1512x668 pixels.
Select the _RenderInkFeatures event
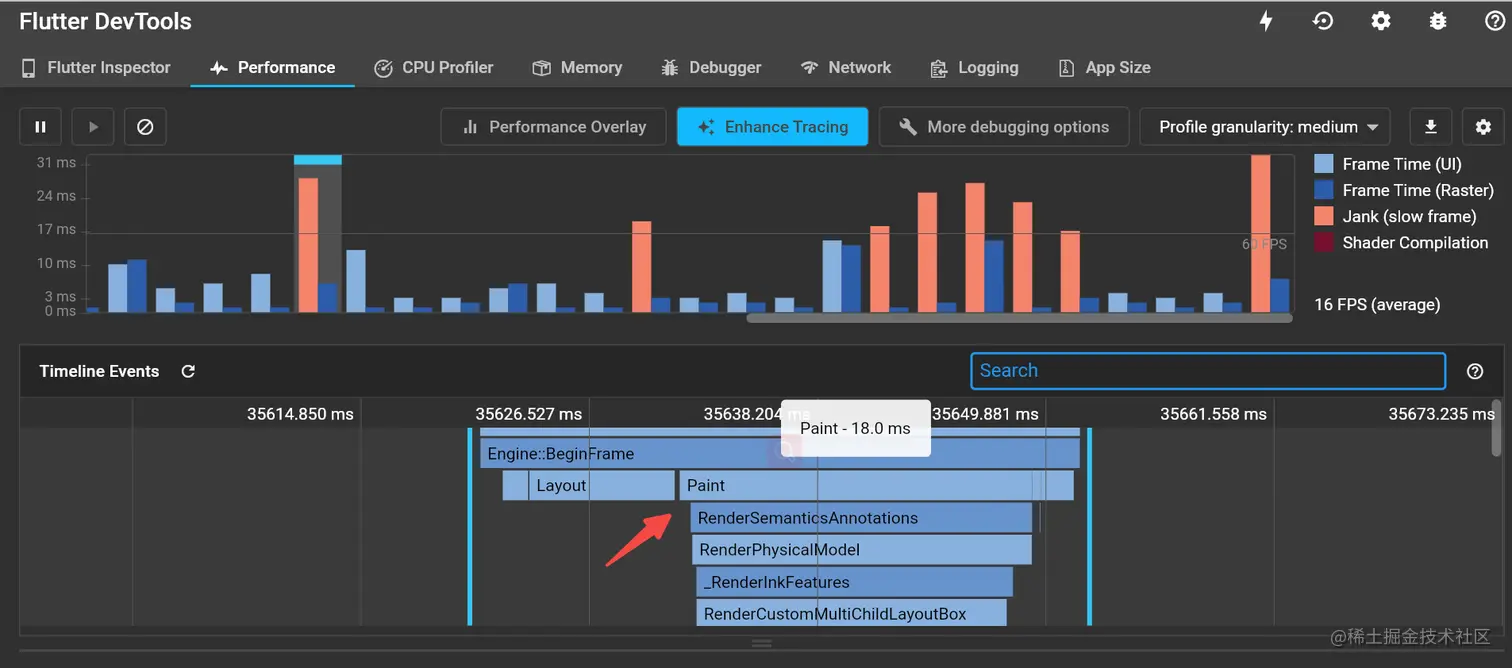pos(855,582)
